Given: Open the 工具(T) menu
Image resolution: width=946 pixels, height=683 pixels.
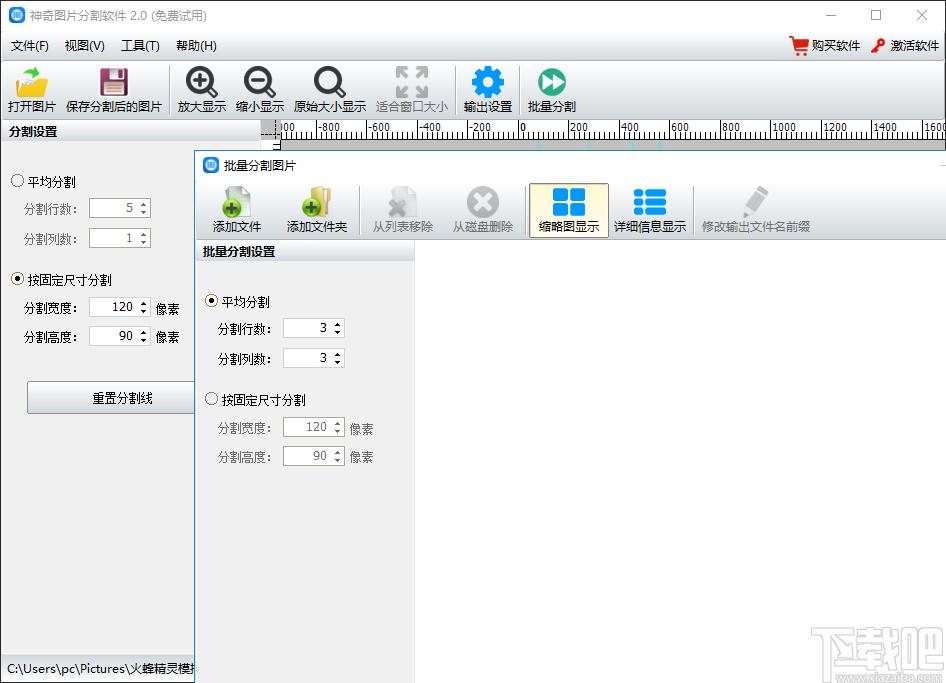Looking at the screenshot, I should pos(140,46).
